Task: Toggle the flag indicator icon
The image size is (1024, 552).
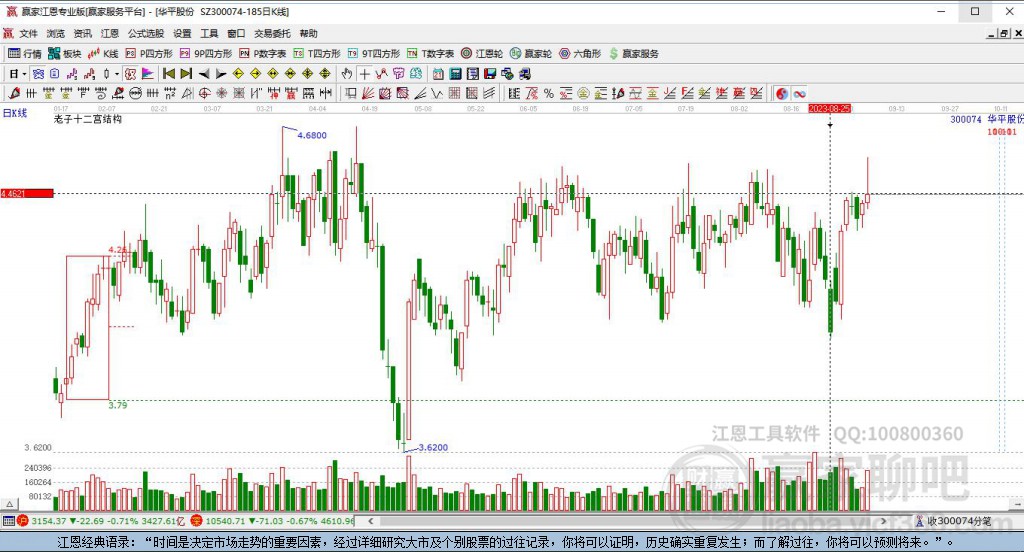Action: (x=147, y=74)
